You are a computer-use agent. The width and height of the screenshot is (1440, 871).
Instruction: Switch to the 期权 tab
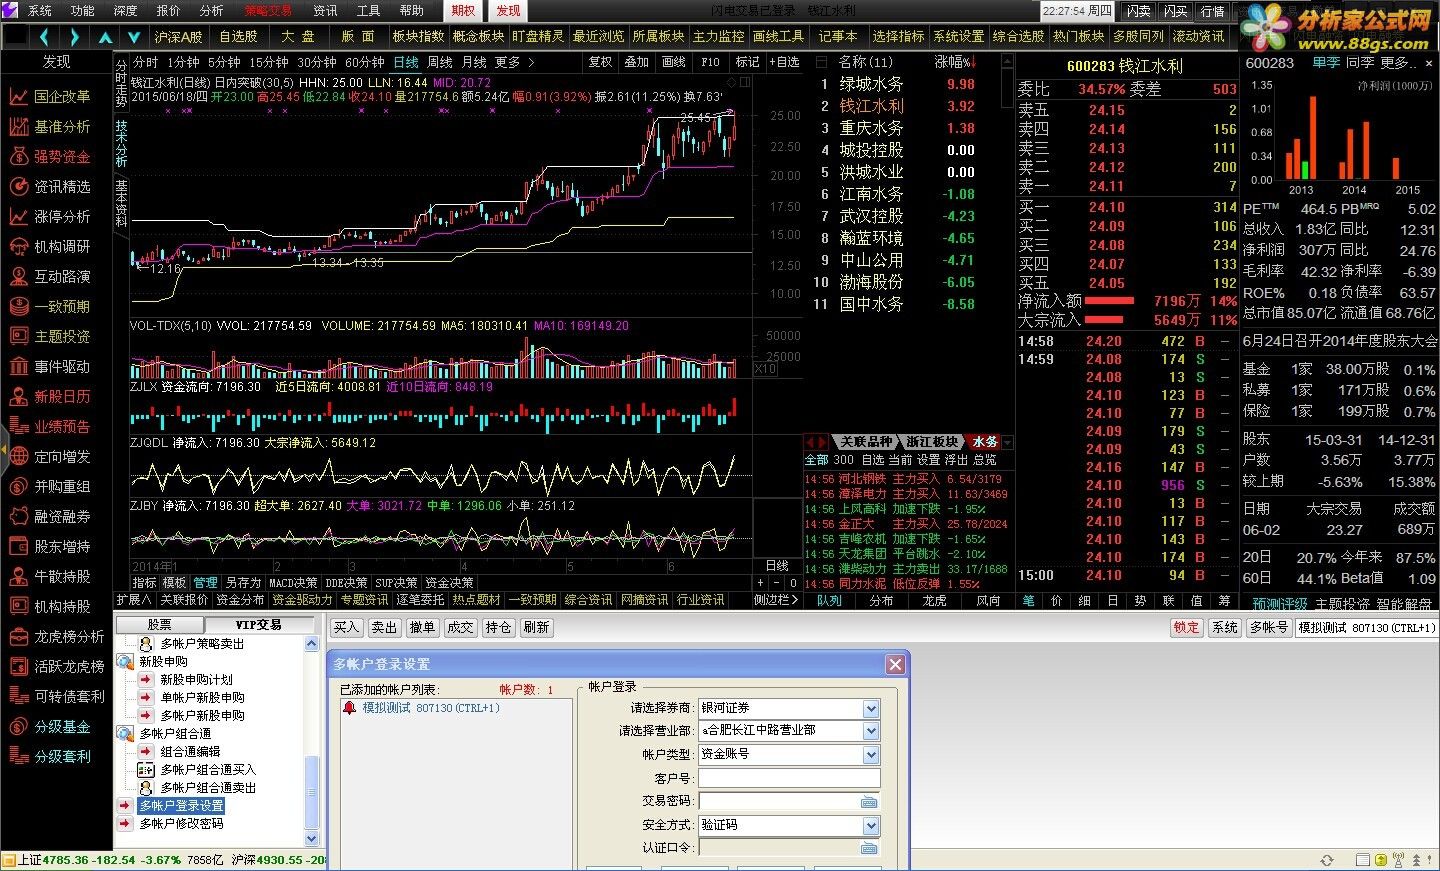(463, 10)
